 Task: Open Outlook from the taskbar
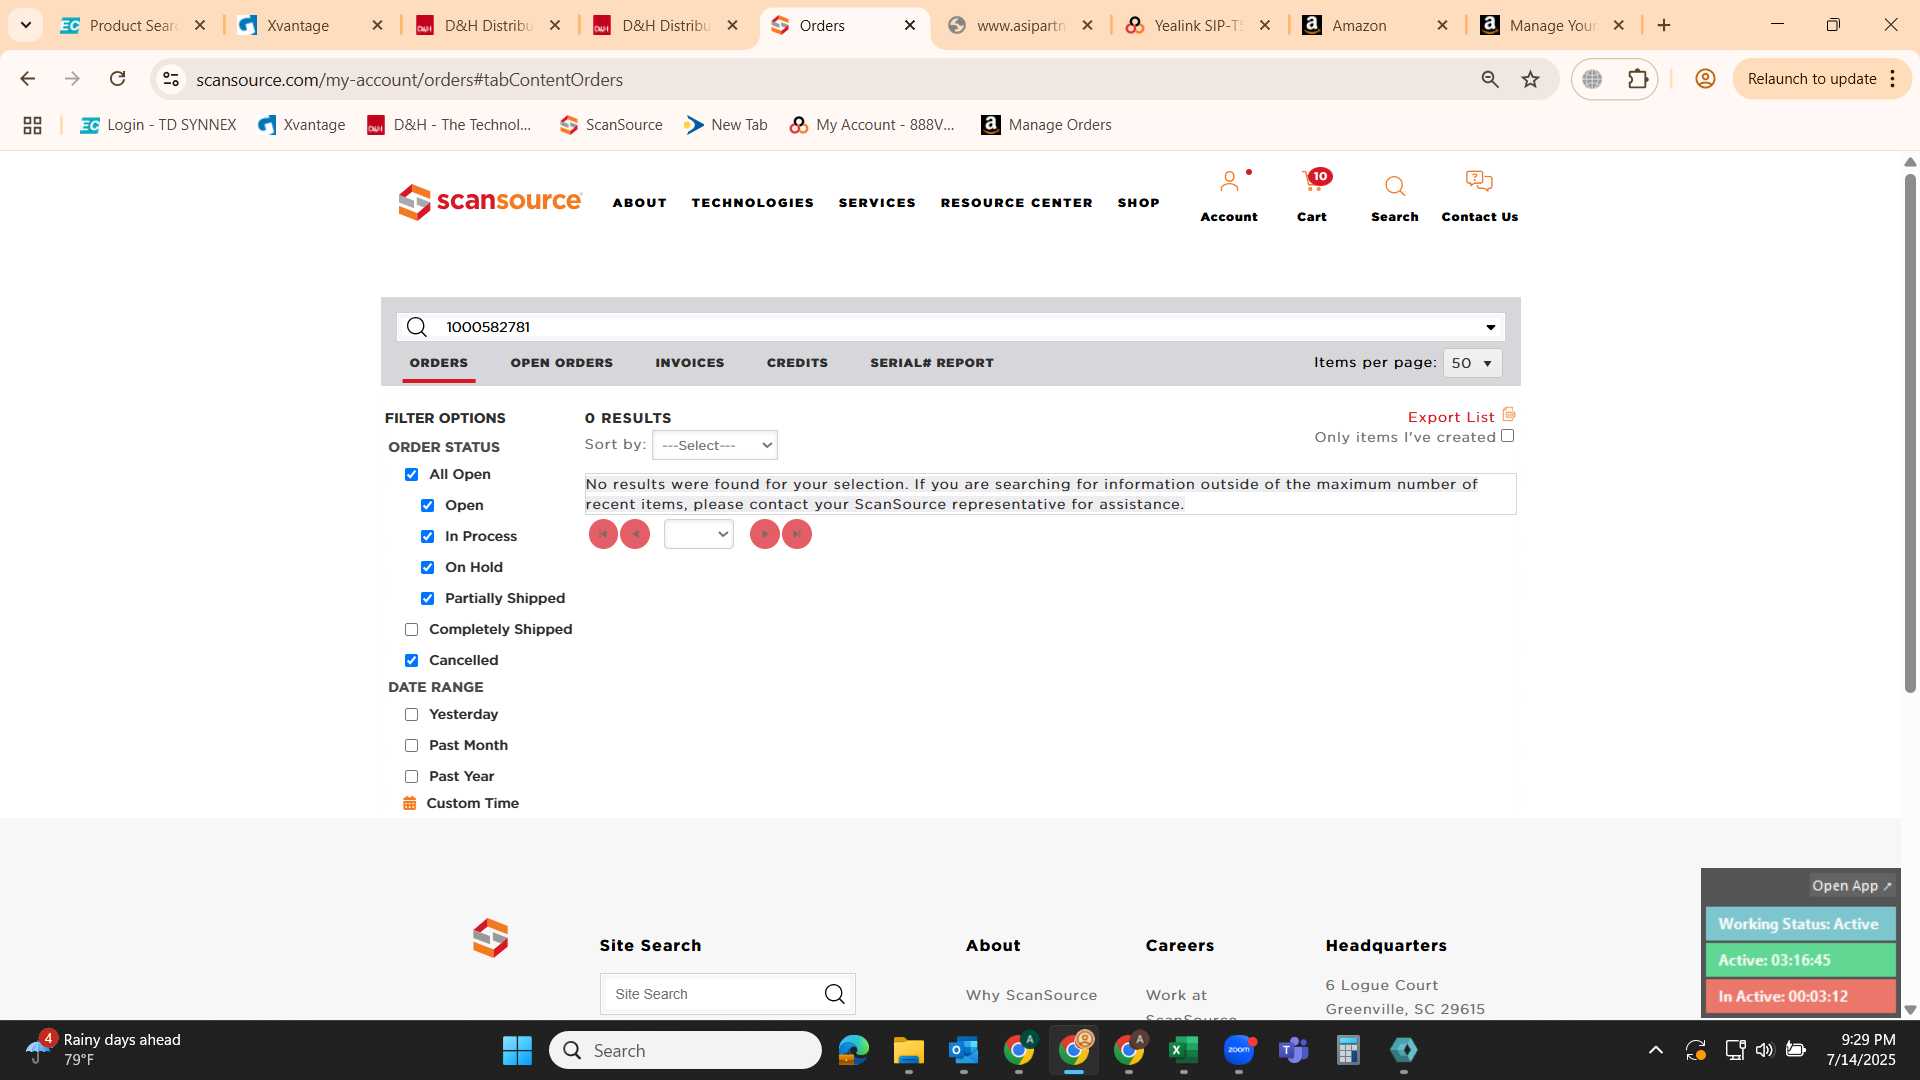point(964,1050)
